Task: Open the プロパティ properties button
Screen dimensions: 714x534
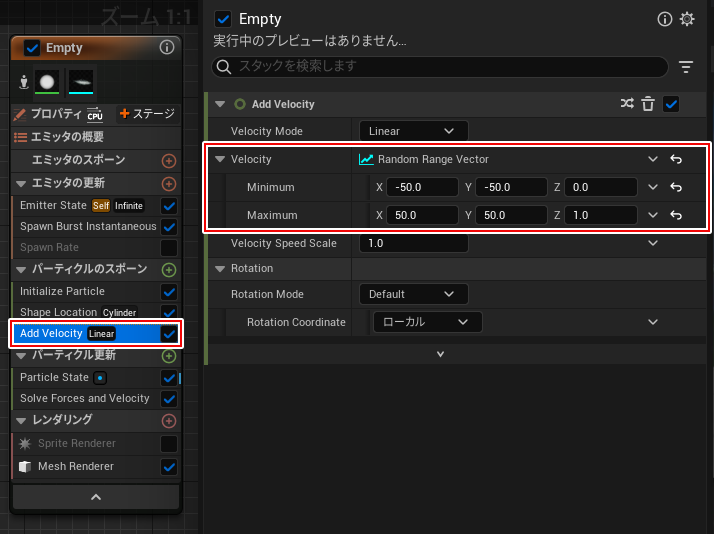Action: 48,114
